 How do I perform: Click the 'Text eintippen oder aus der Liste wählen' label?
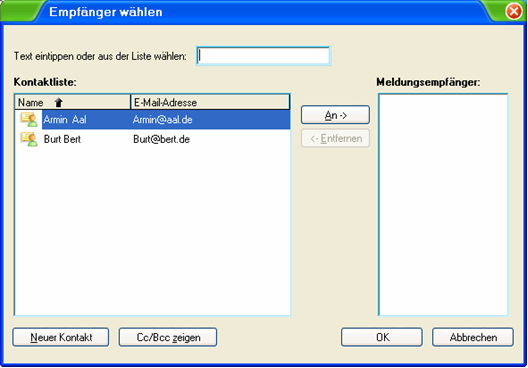click(x=100, y=56)
